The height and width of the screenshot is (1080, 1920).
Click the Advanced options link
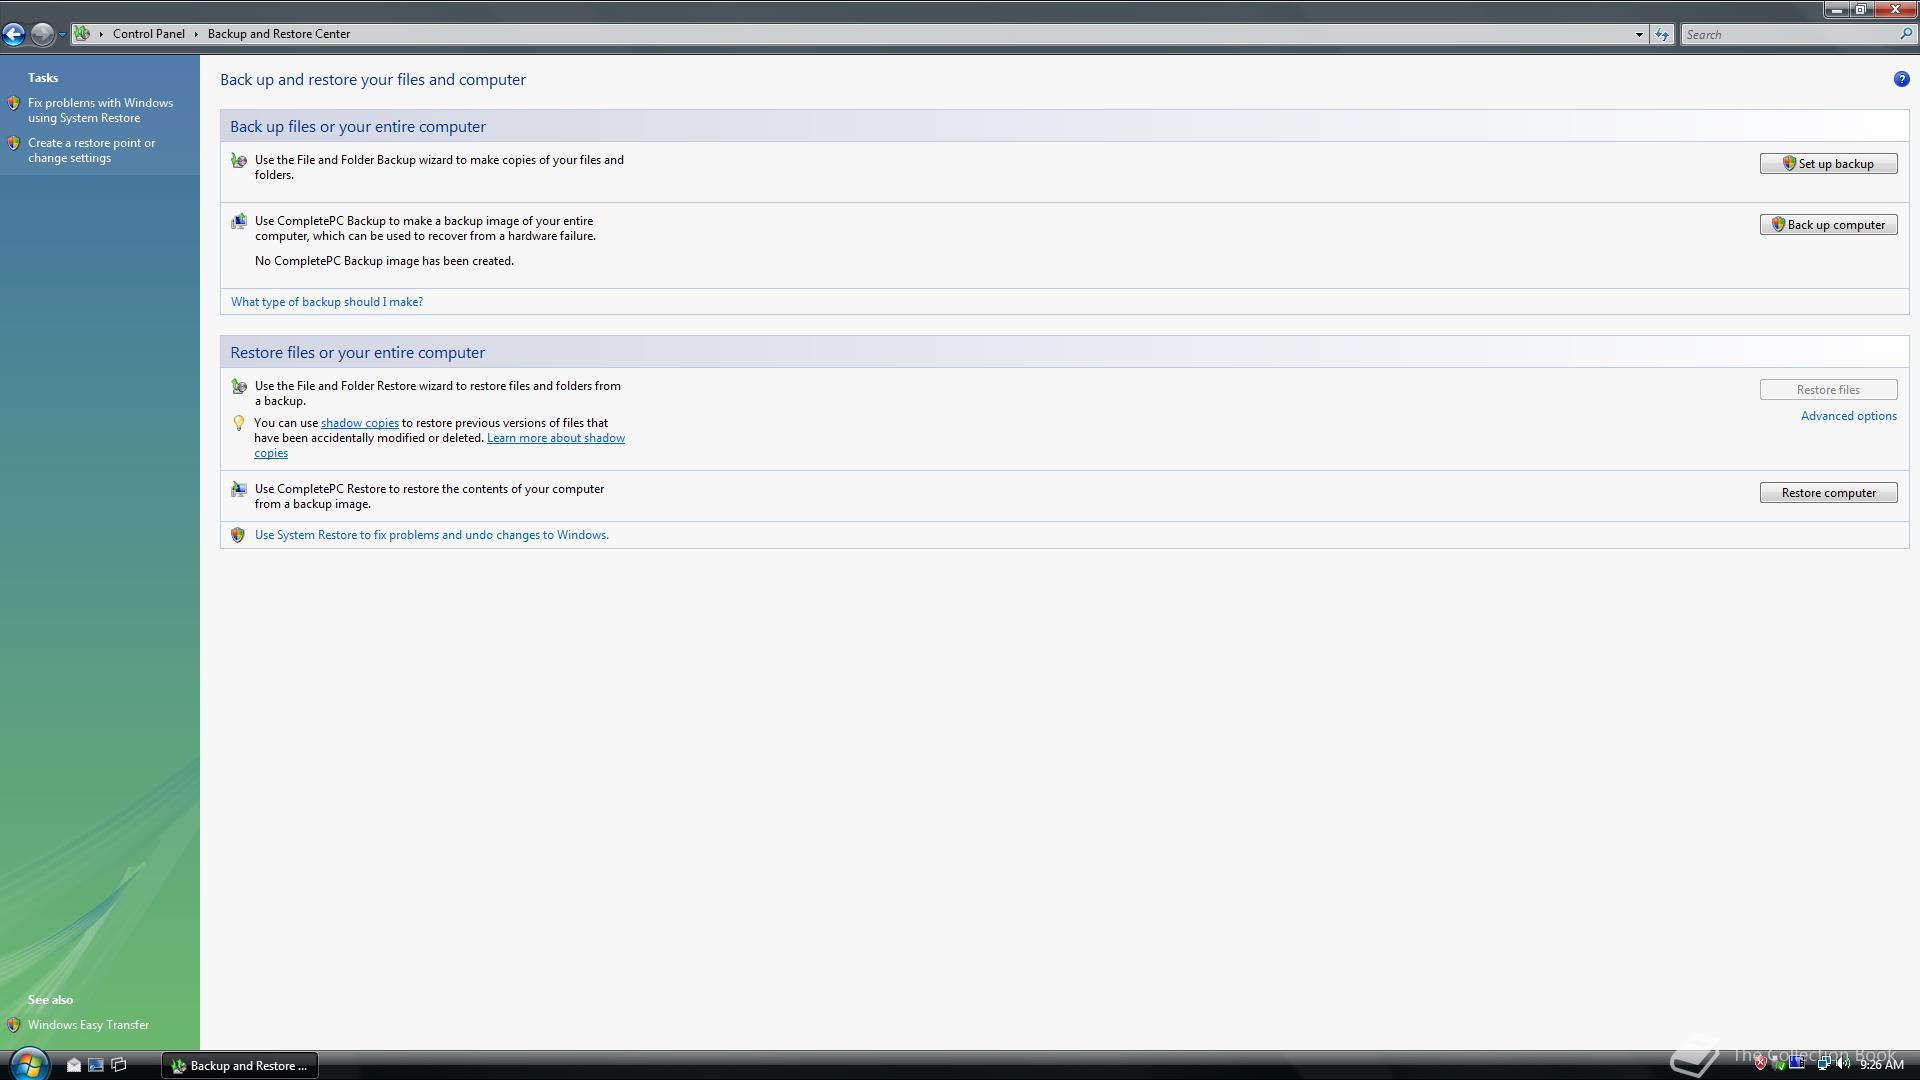point(1848,416)
